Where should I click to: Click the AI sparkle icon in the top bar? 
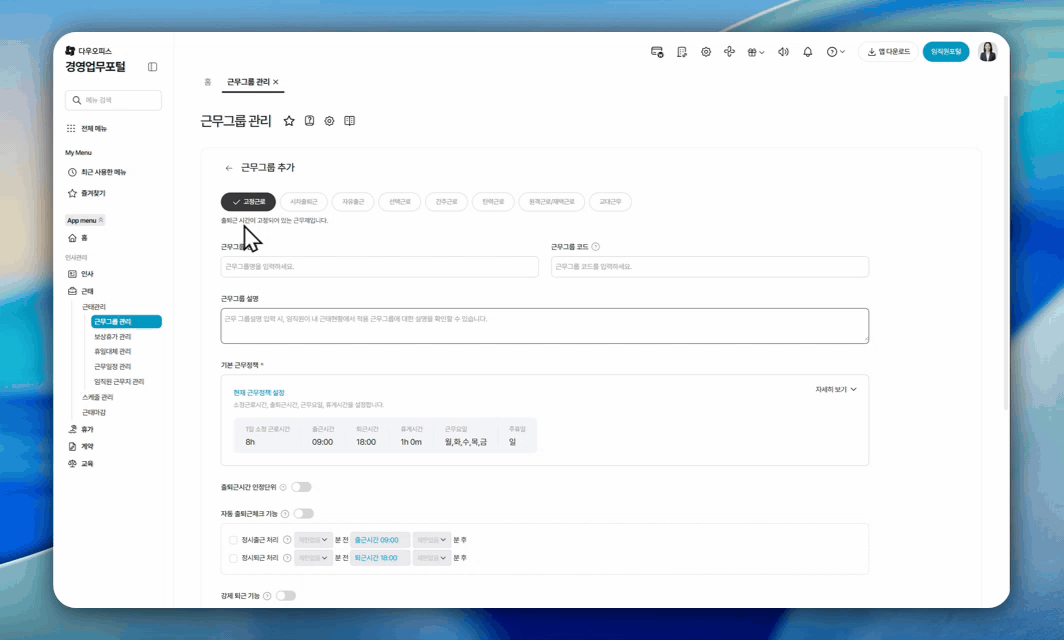coord(729,52)
